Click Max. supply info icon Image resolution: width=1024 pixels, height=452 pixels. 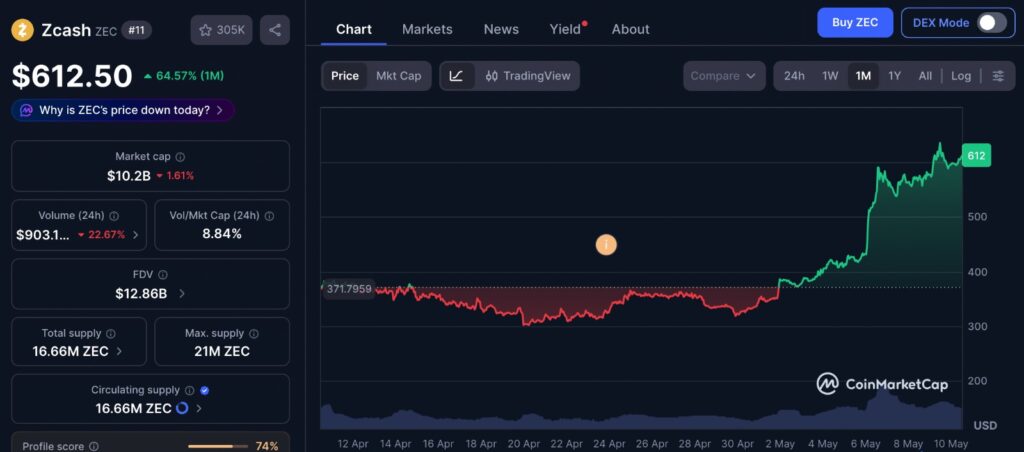pyautogui.click(x=254, y=334)
